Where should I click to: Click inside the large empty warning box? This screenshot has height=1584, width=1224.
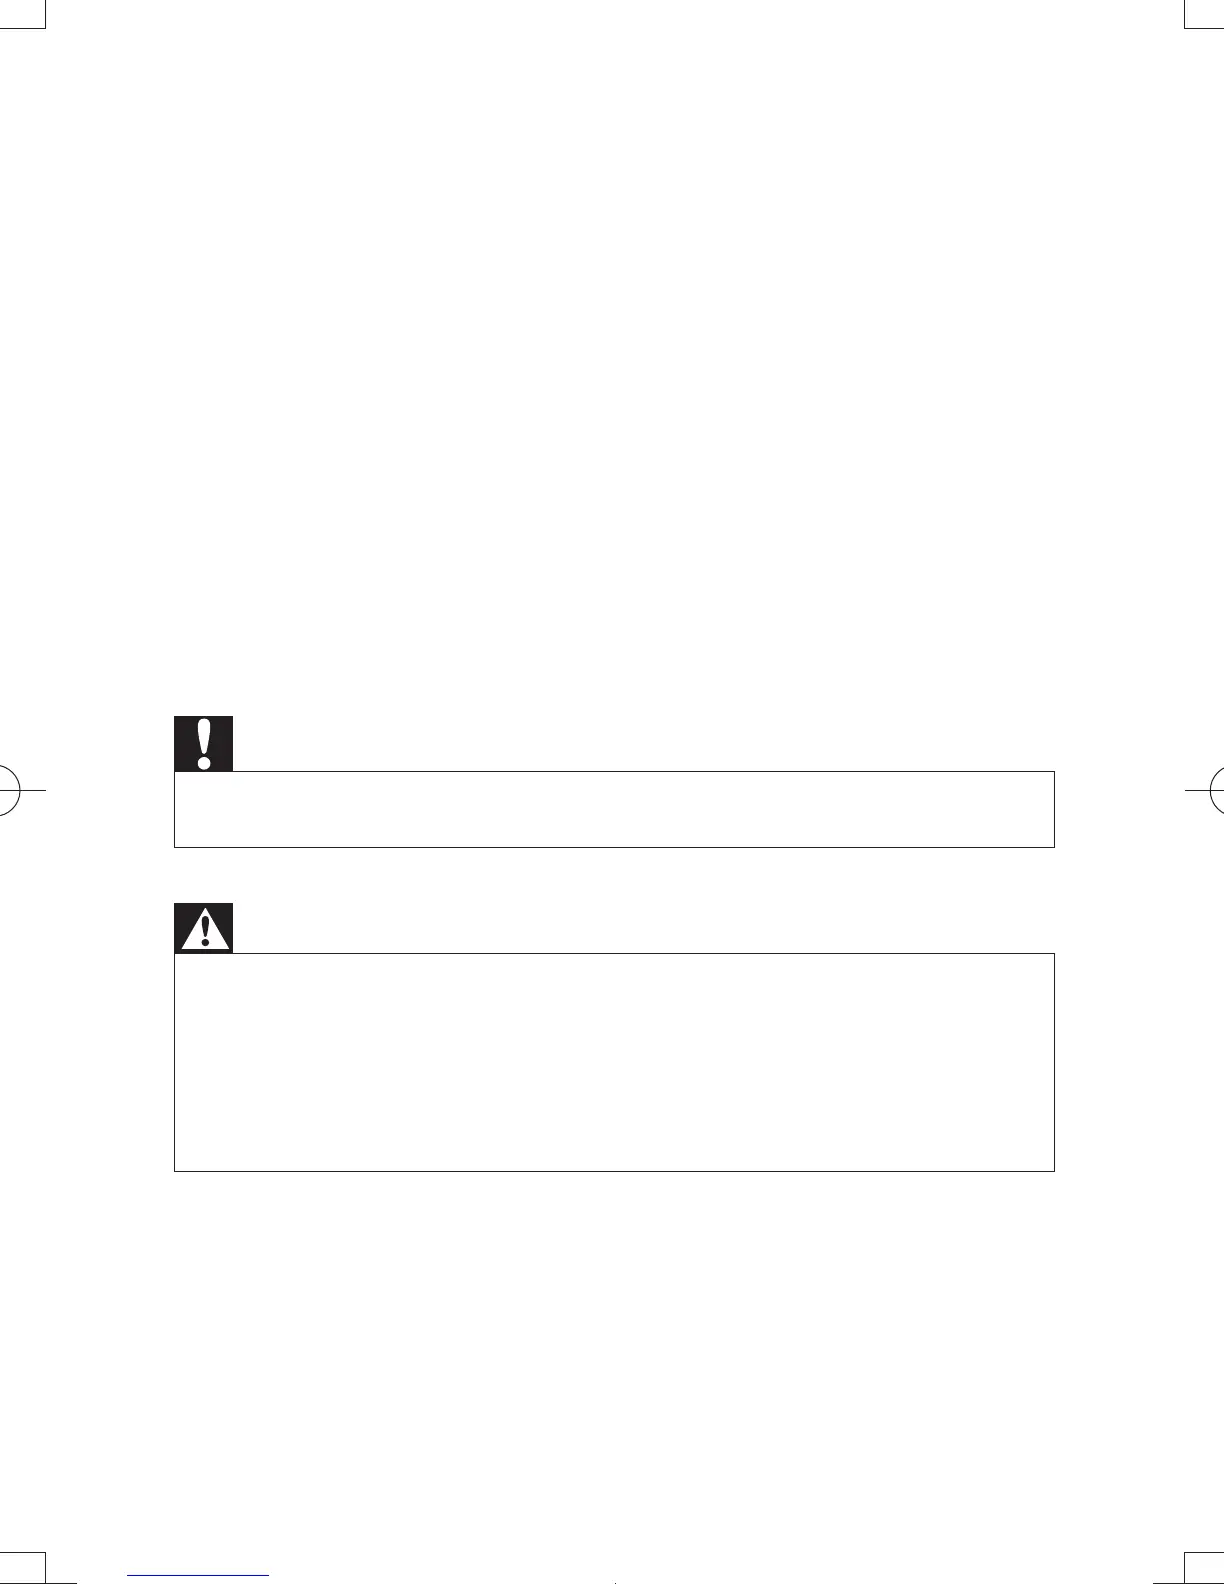click(614, 1062)
